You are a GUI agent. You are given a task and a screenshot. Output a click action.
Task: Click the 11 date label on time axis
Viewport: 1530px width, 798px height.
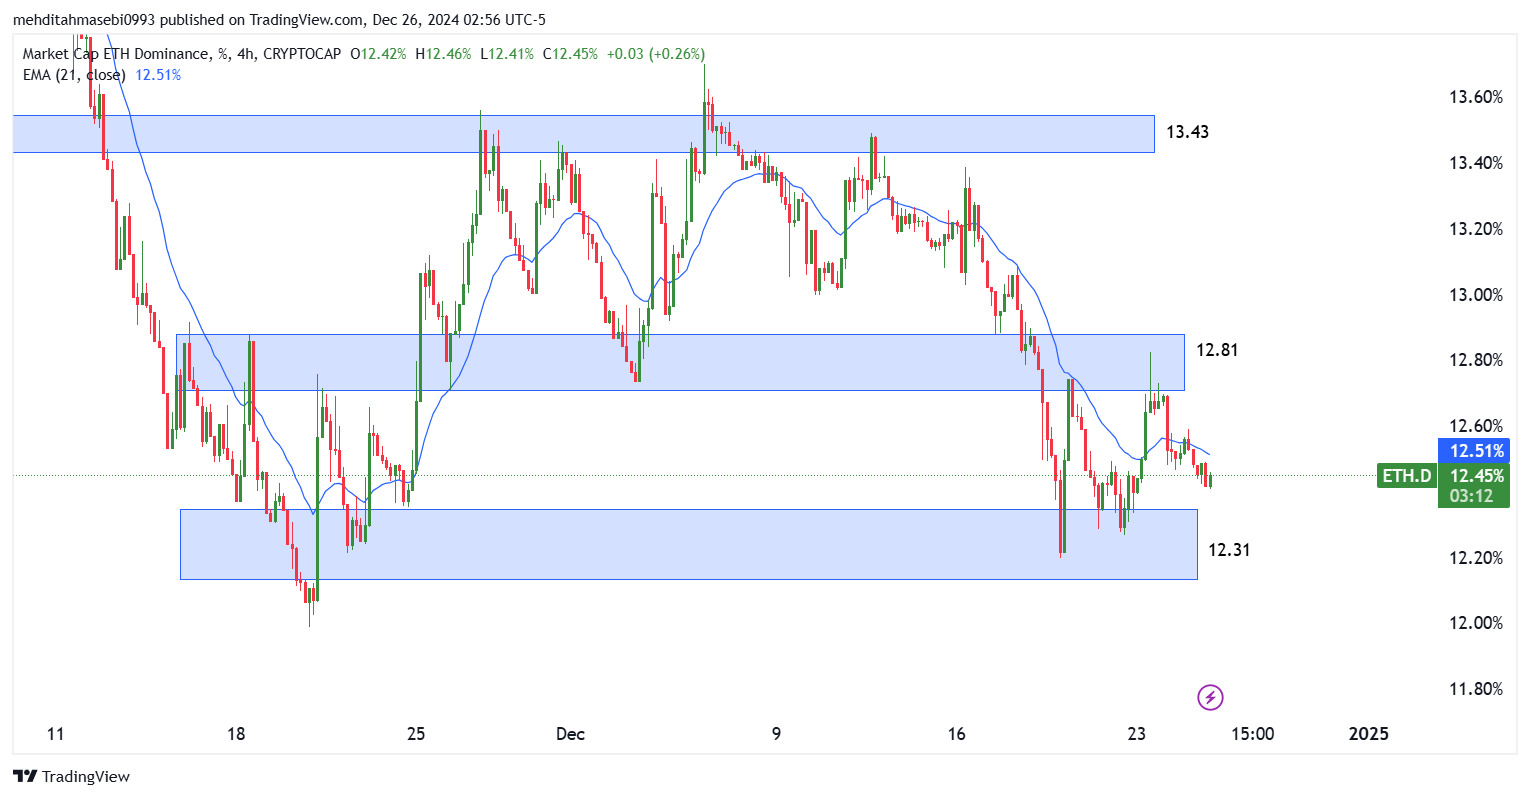[55, 734]
